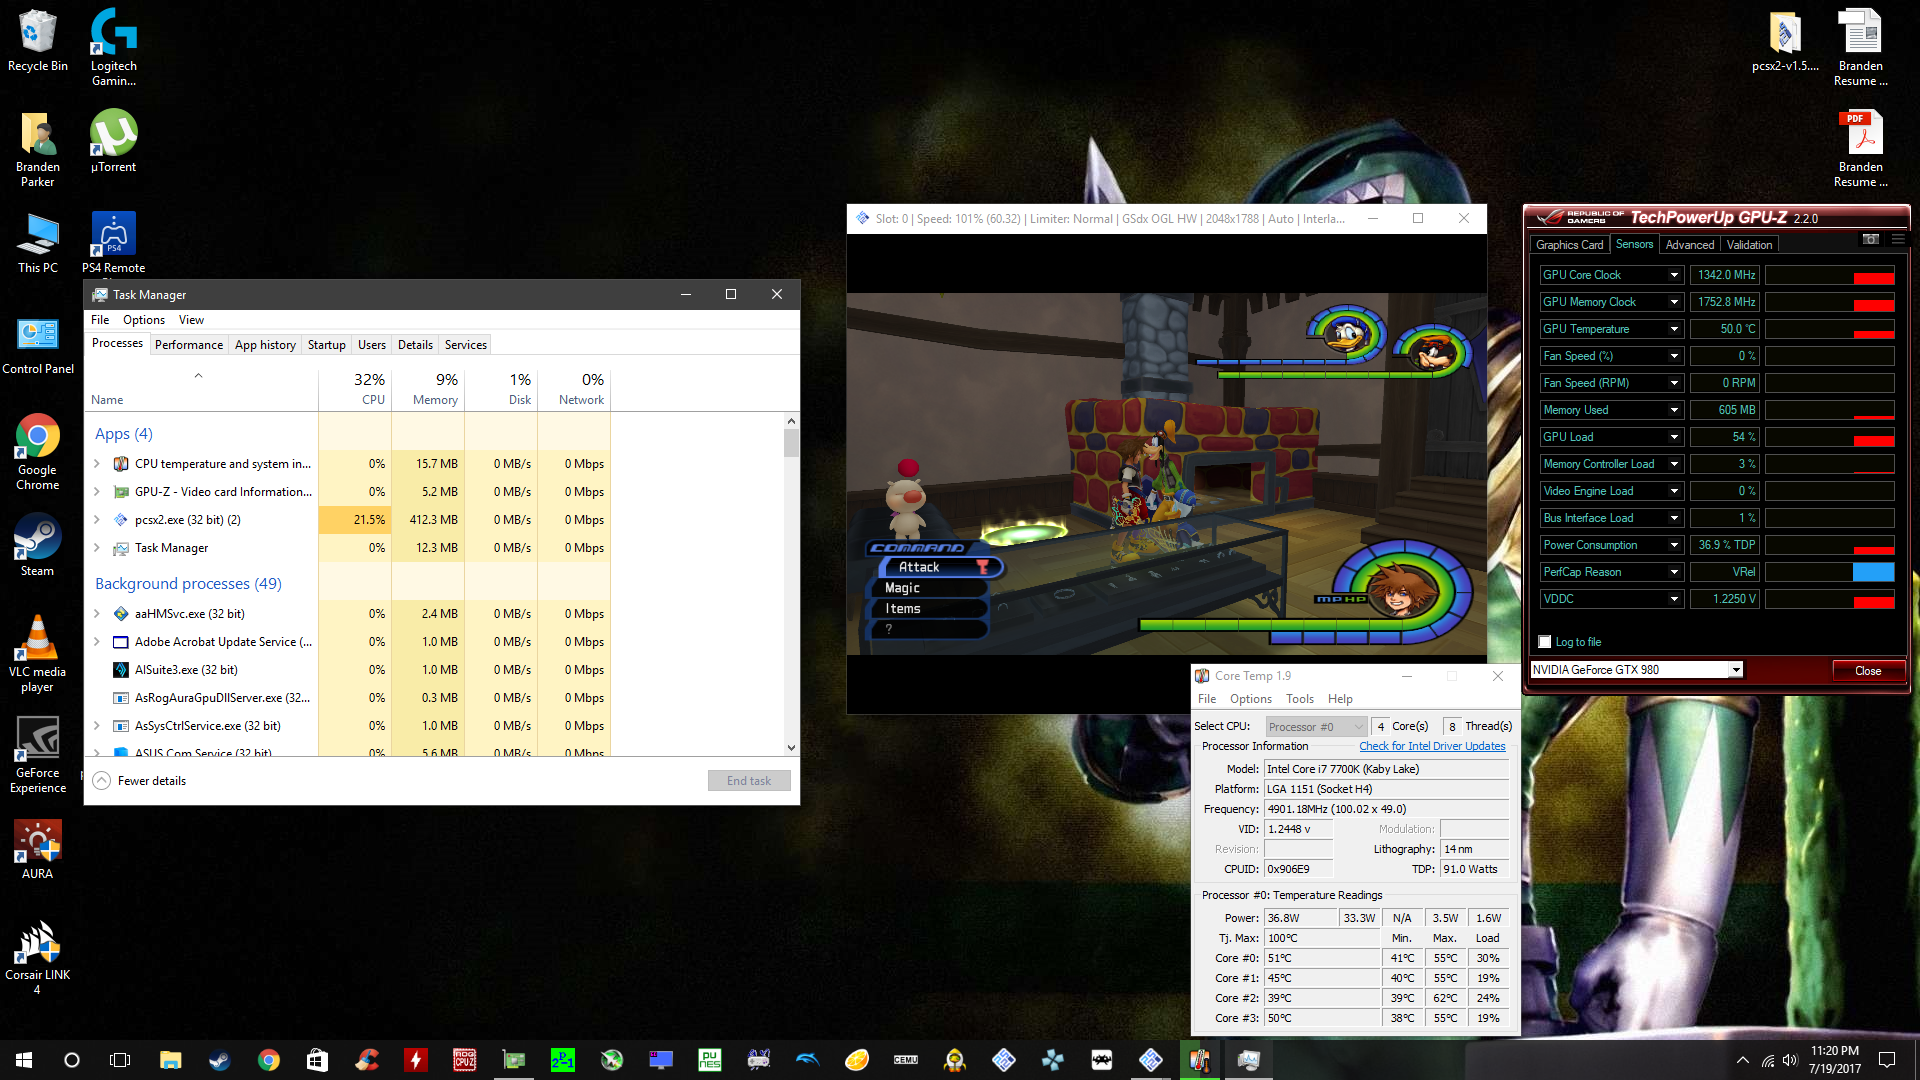Click Check for Intel Driver Updates link
The image size is (1920, 1080).
[1432, 746]
